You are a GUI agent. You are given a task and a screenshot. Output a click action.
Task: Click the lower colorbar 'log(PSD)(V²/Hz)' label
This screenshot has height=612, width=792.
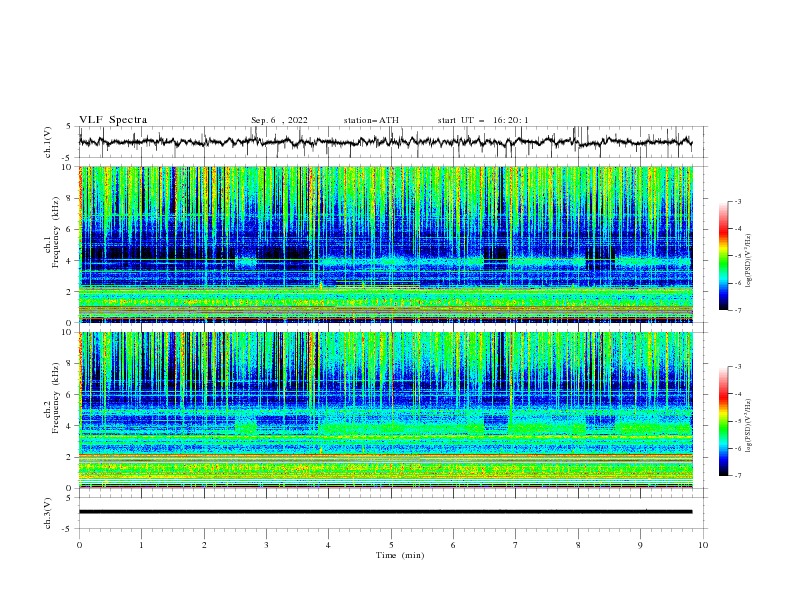748,426
